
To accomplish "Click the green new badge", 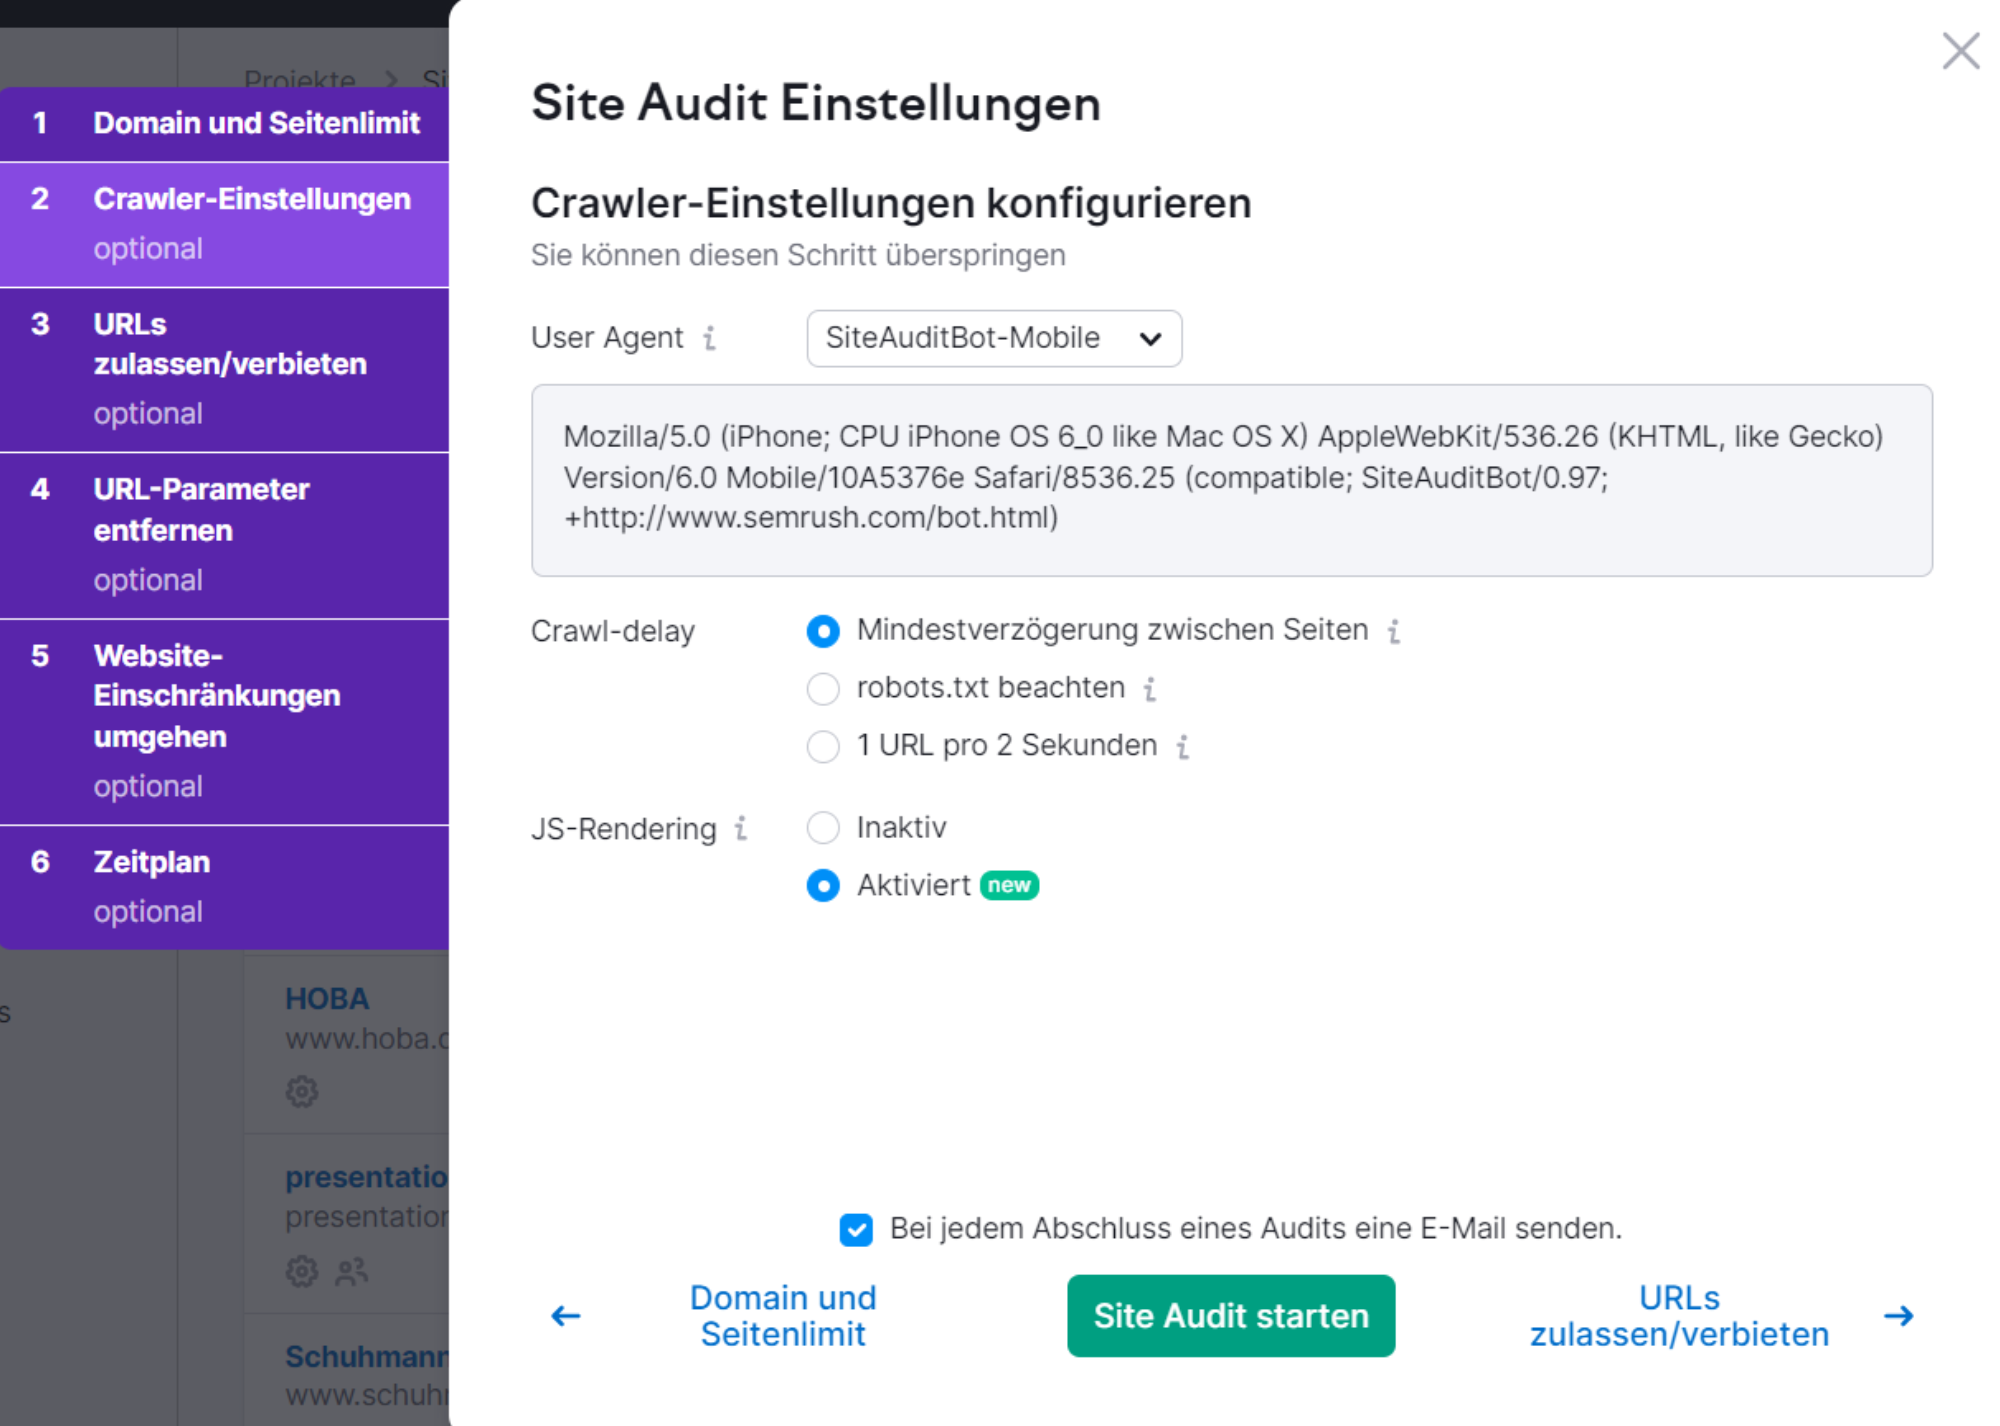I will click(1009, 886).
